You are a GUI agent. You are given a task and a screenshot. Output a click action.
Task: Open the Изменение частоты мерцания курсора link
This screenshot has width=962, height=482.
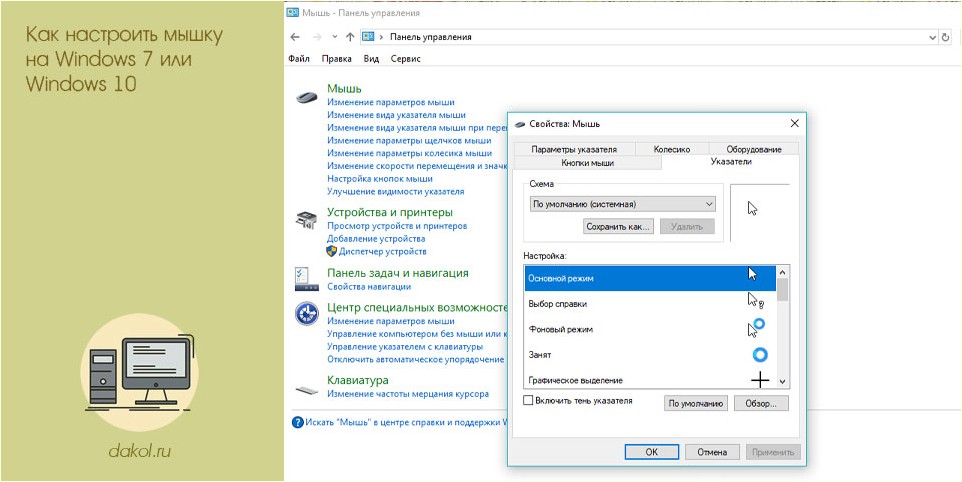pos(408,394)
